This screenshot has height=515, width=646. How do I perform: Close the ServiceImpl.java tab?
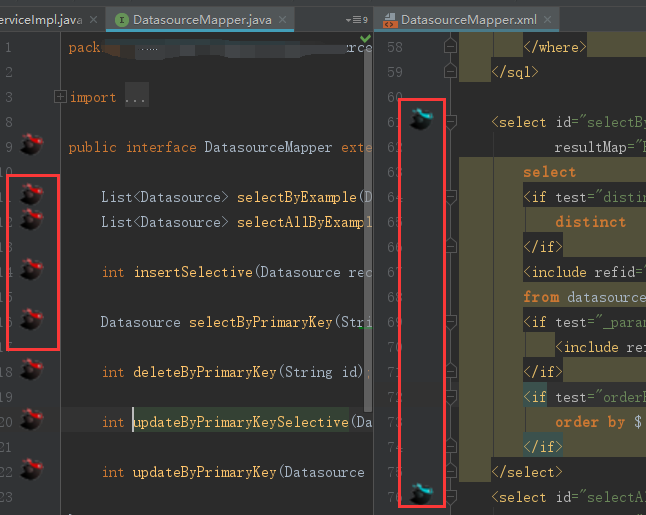pos(94,19)
